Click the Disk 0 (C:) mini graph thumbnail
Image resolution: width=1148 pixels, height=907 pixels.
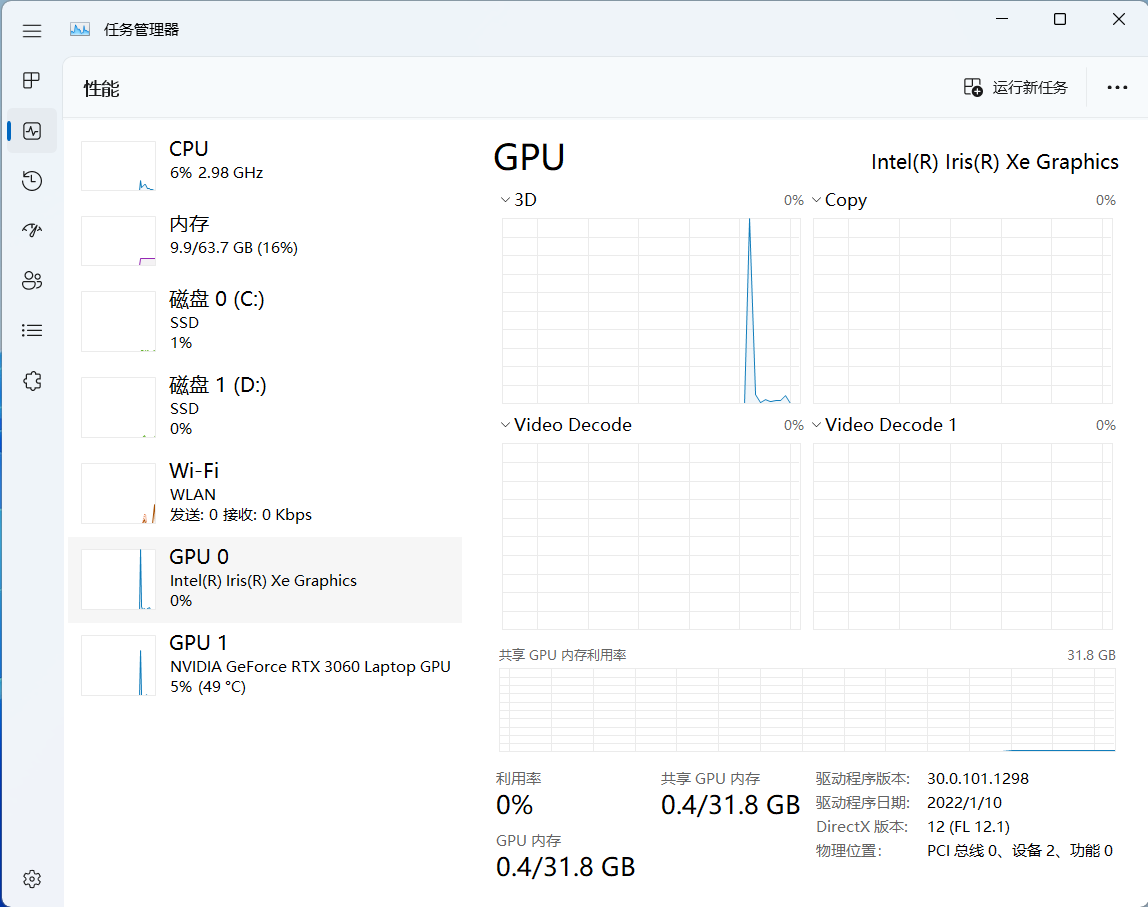pos(118,321)
